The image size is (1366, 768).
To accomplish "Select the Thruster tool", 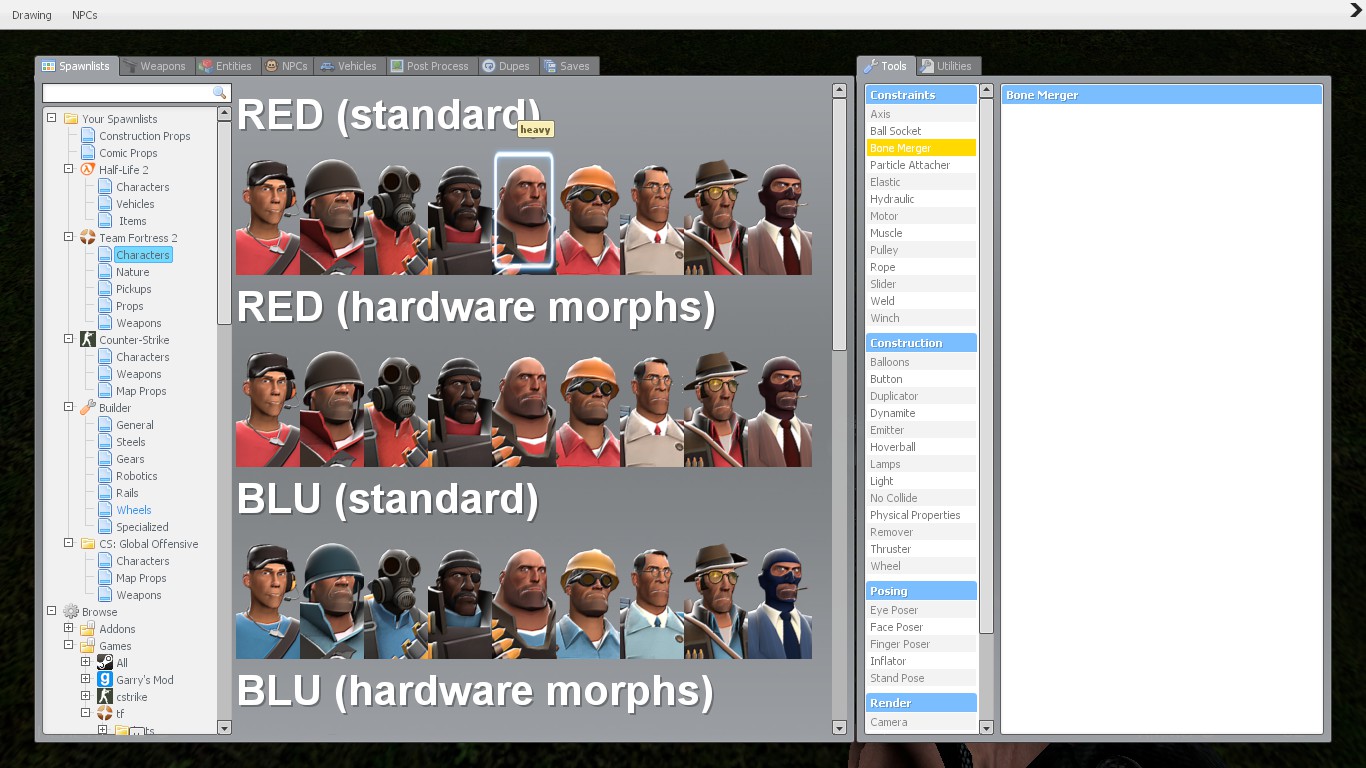I will click(x=921, y=549).
